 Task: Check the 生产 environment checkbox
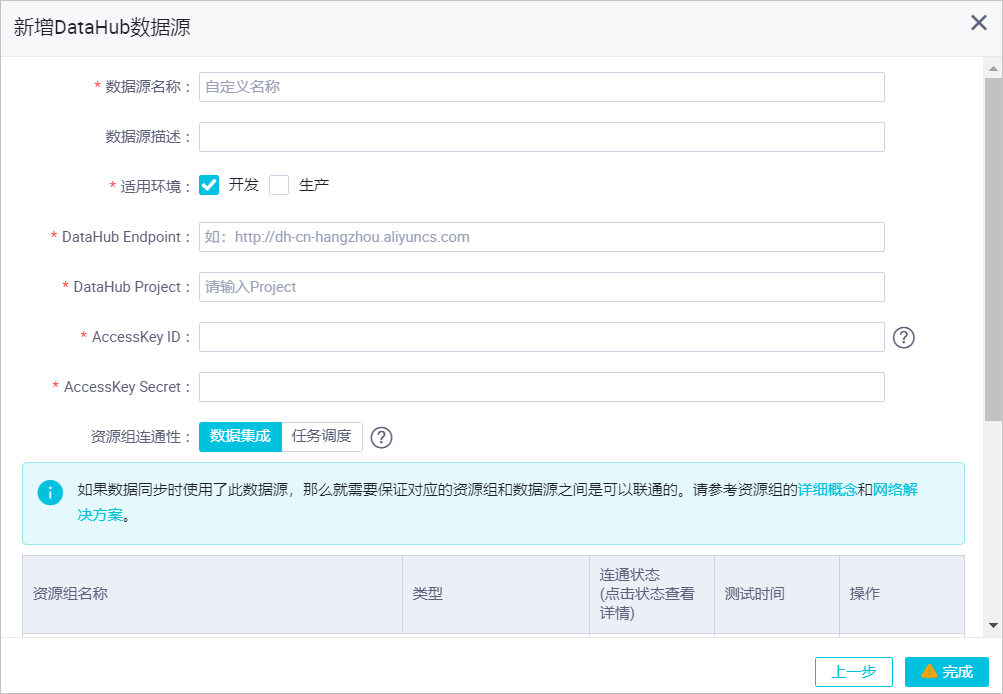click(279, 185)
